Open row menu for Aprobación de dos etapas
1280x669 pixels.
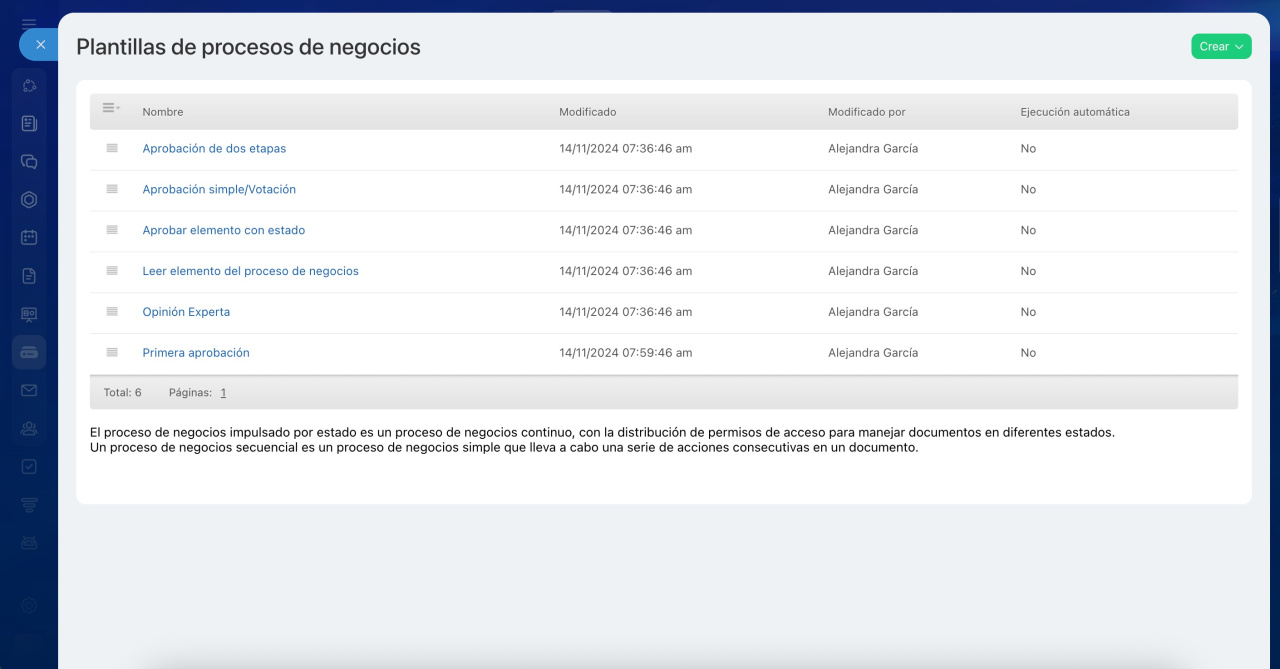[112, 148]
